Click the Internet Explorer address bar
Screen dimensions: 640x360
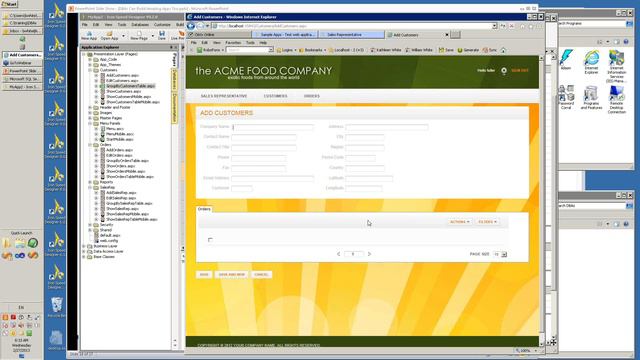pos(354,26)
